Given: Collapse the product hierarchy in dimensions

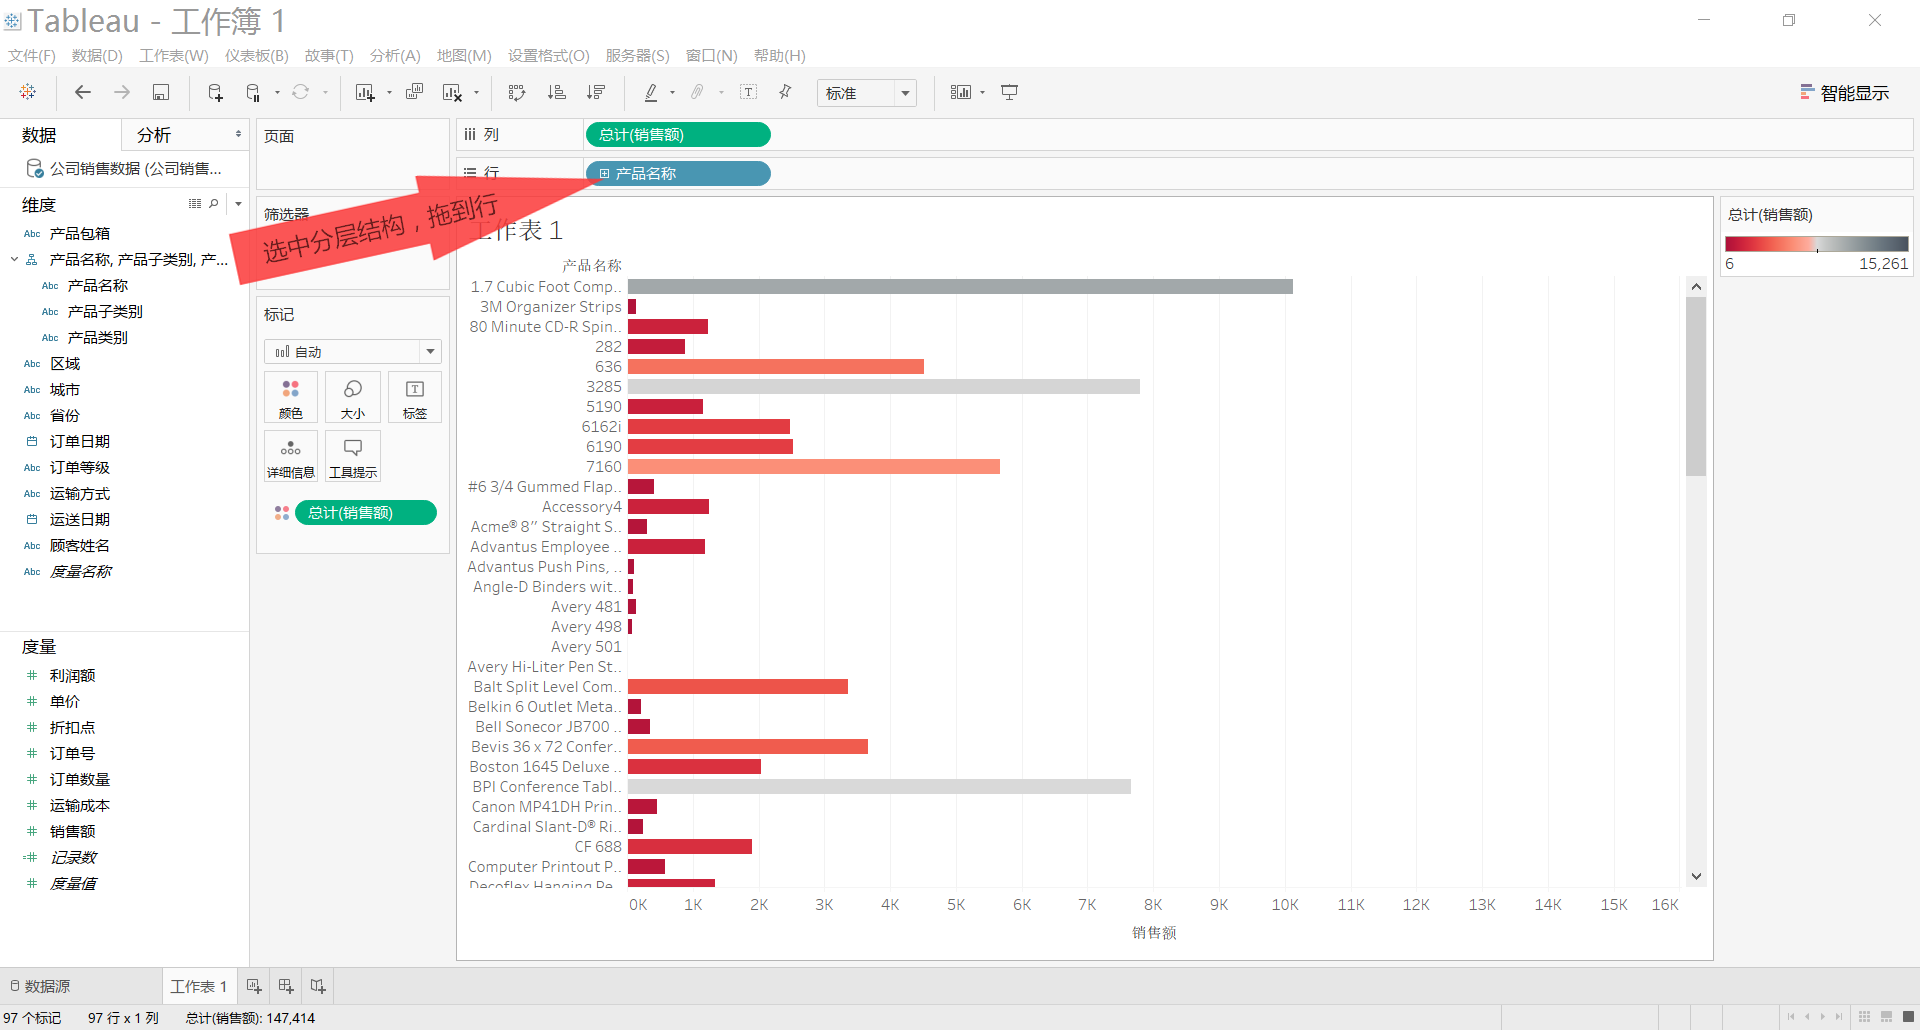Looking at the screenshot, I should (x=14, y=259).
